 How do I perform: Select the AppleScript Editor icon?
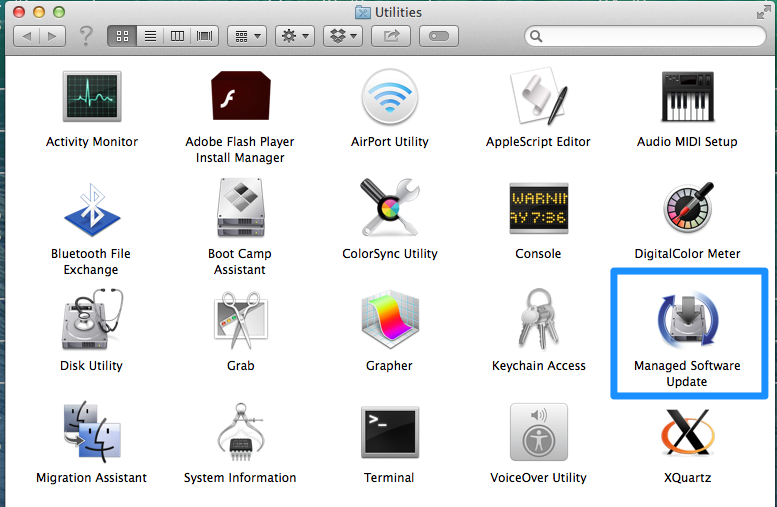(x=539, y=96)
